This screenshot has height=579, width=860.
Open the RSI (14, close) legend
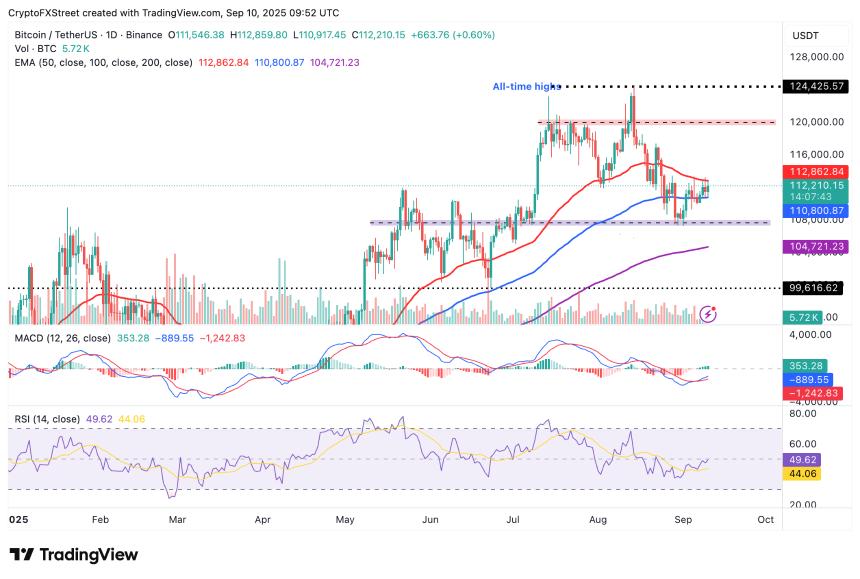(48, 418)
